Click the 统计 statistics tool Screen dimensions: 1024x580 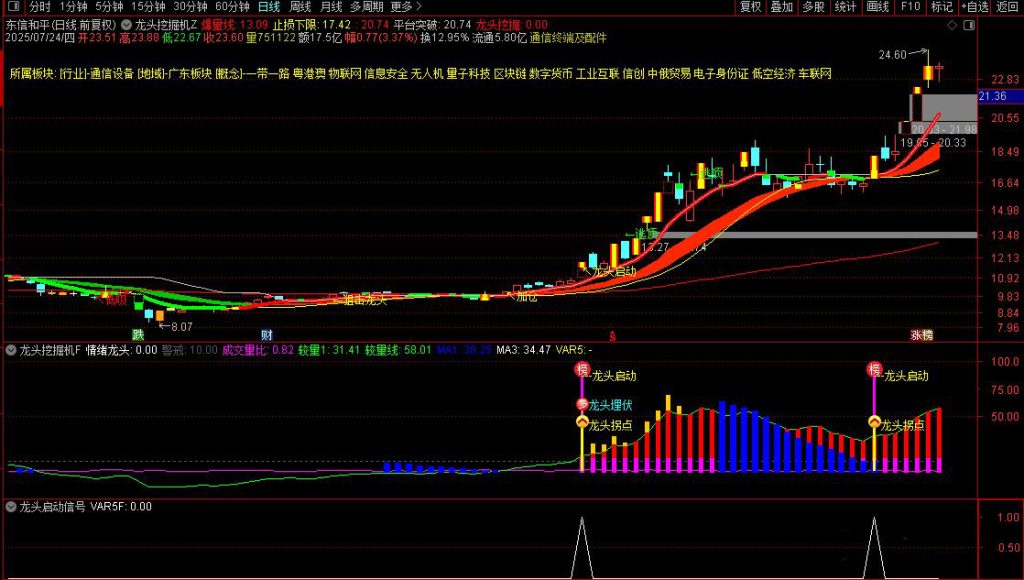click(x=845, y=7)
